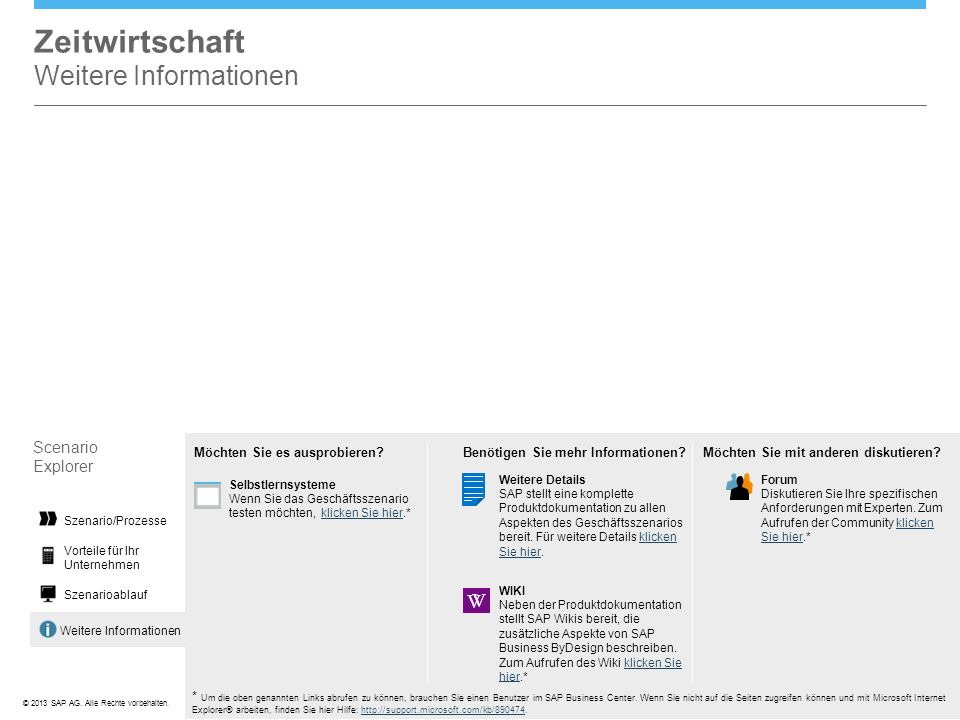Go to the Szenarioablauf navigation item
Image resolution: width=960 pixels, height=720 pixels.
pyautogui.click(x=105, y=594)
